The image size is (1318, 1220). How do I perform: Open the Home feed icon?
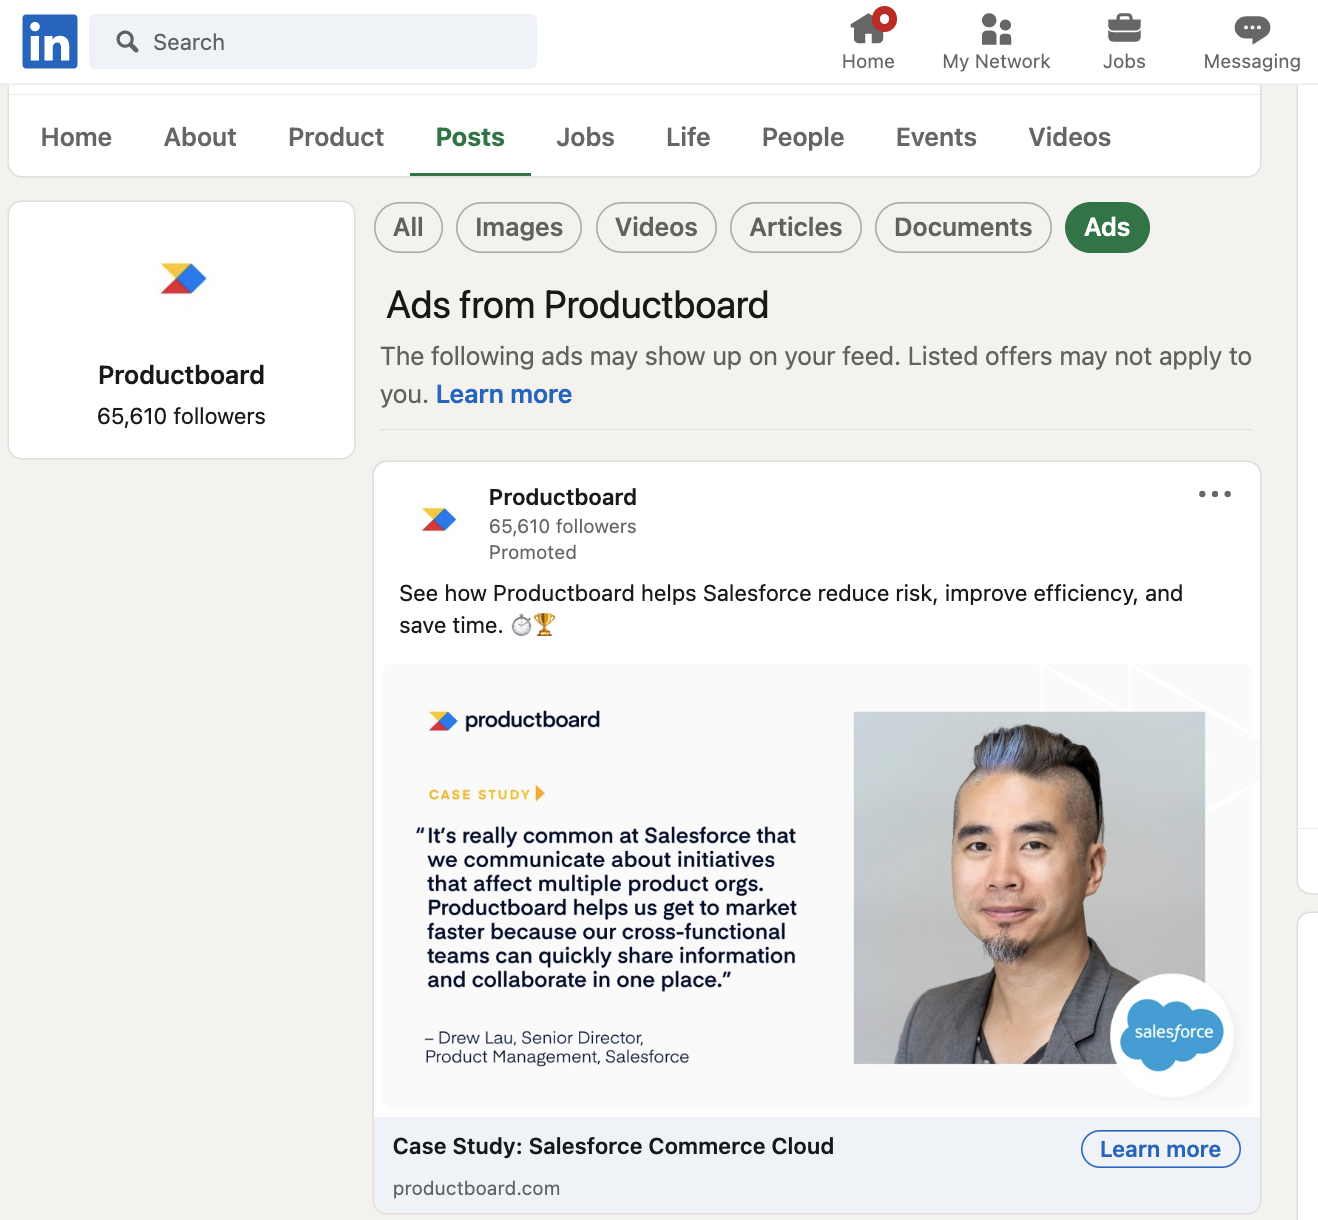click(867, 30)
